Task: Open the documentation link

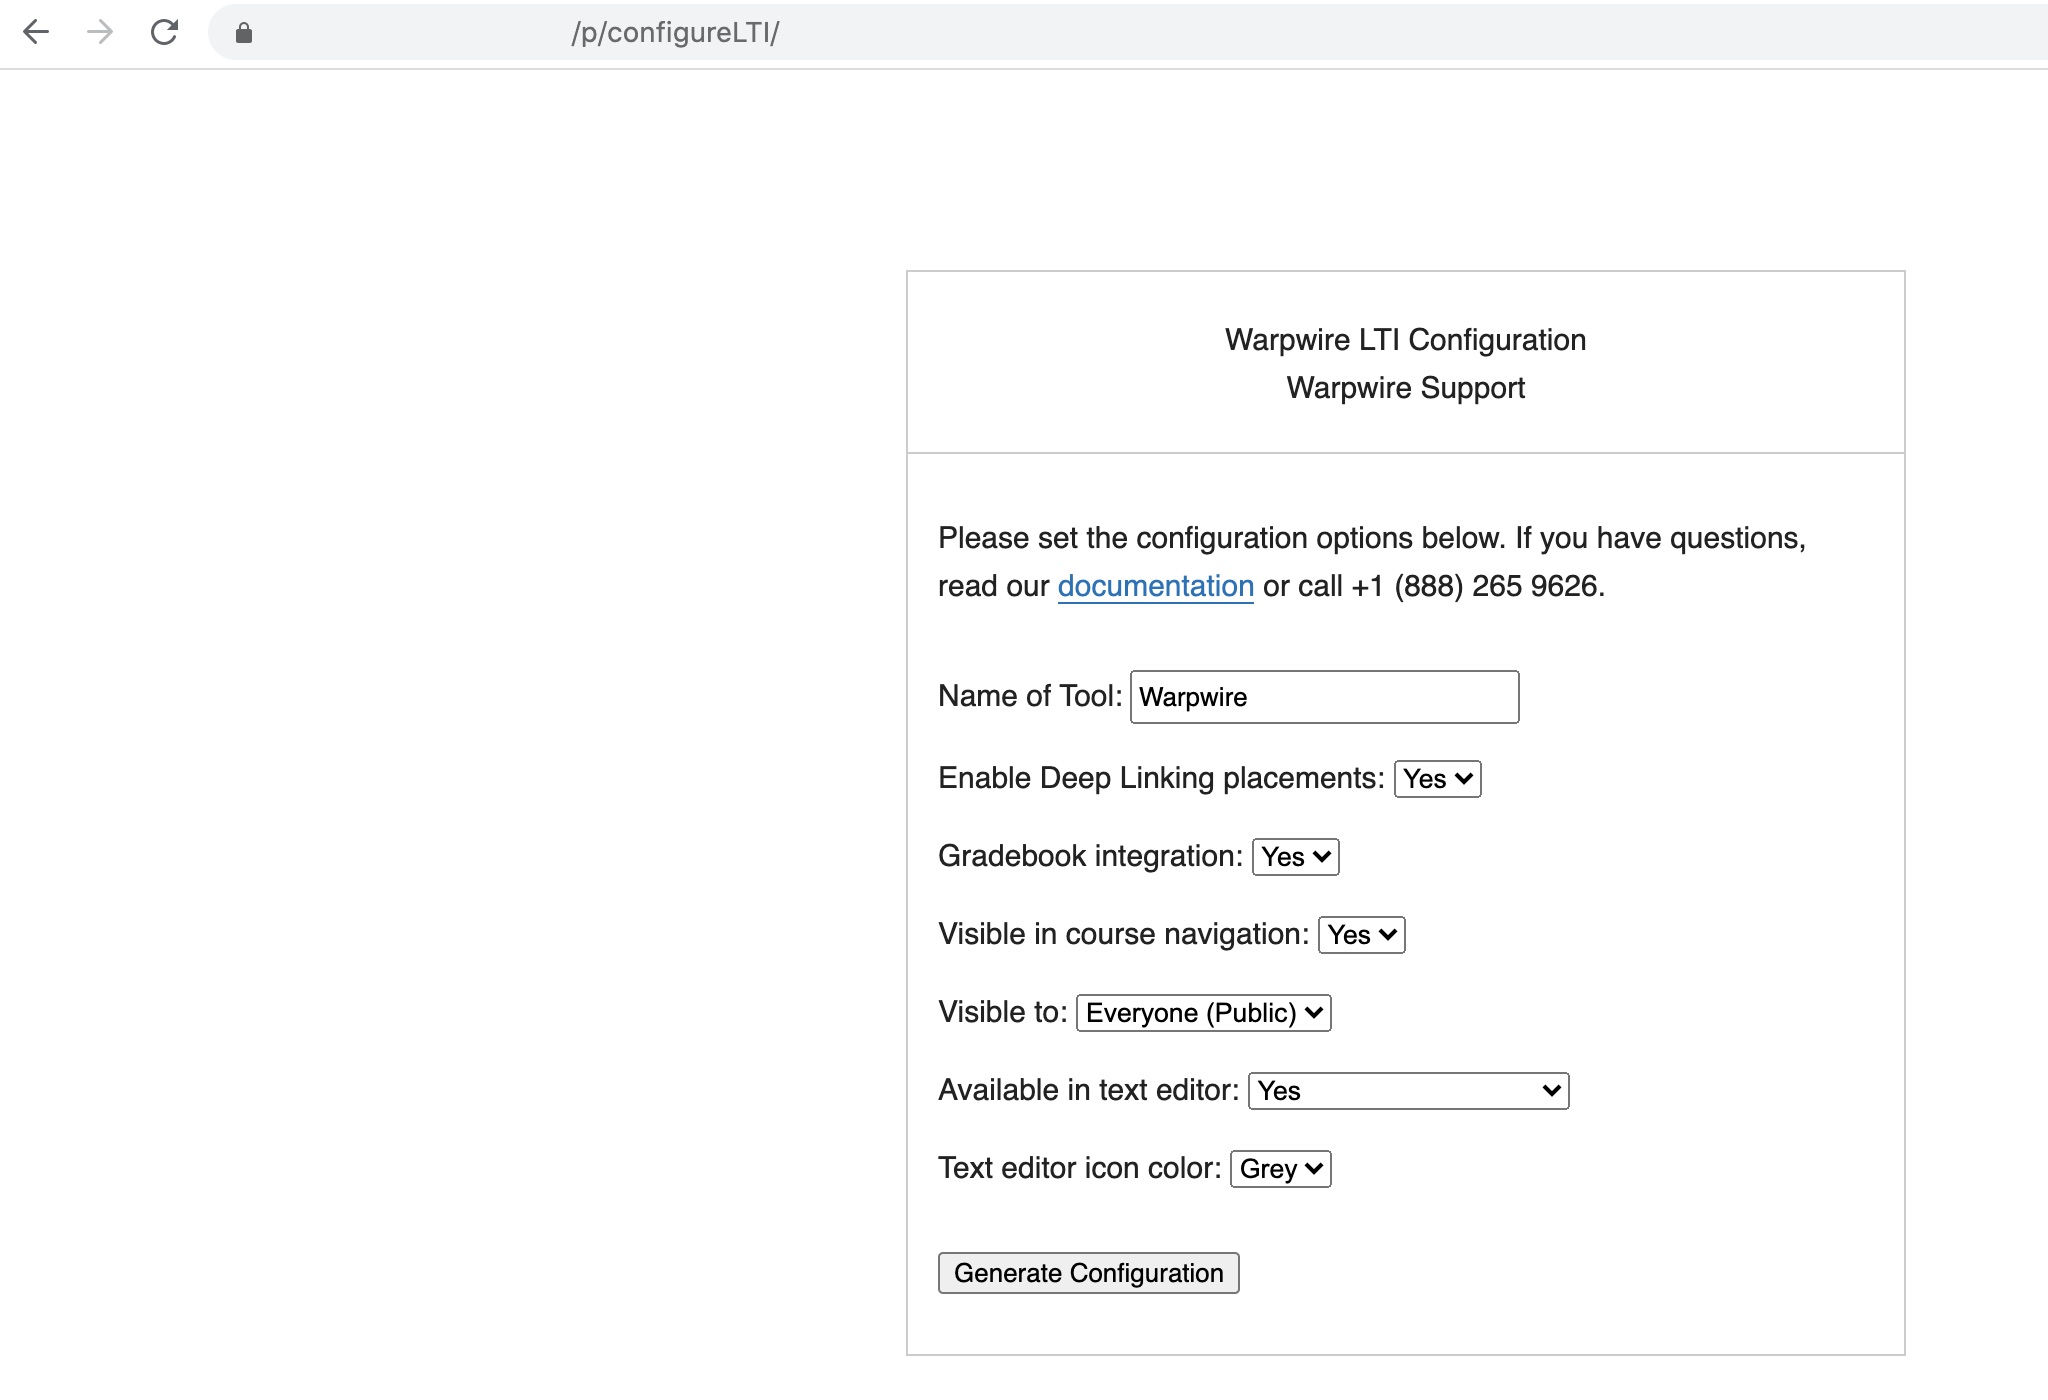Action: click(x=1155, y=586)
